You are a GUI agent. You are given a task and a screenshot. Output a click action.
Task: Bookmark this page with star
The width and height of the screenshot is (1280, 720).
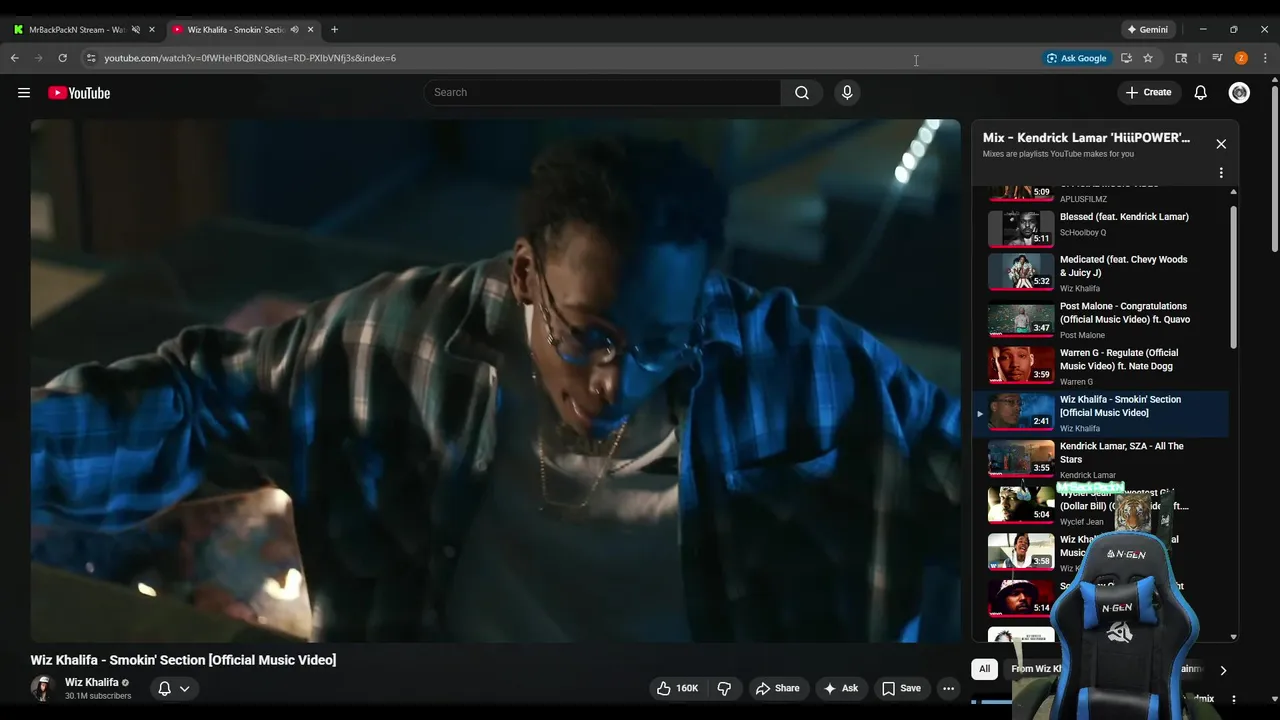tap(1148, 58)
